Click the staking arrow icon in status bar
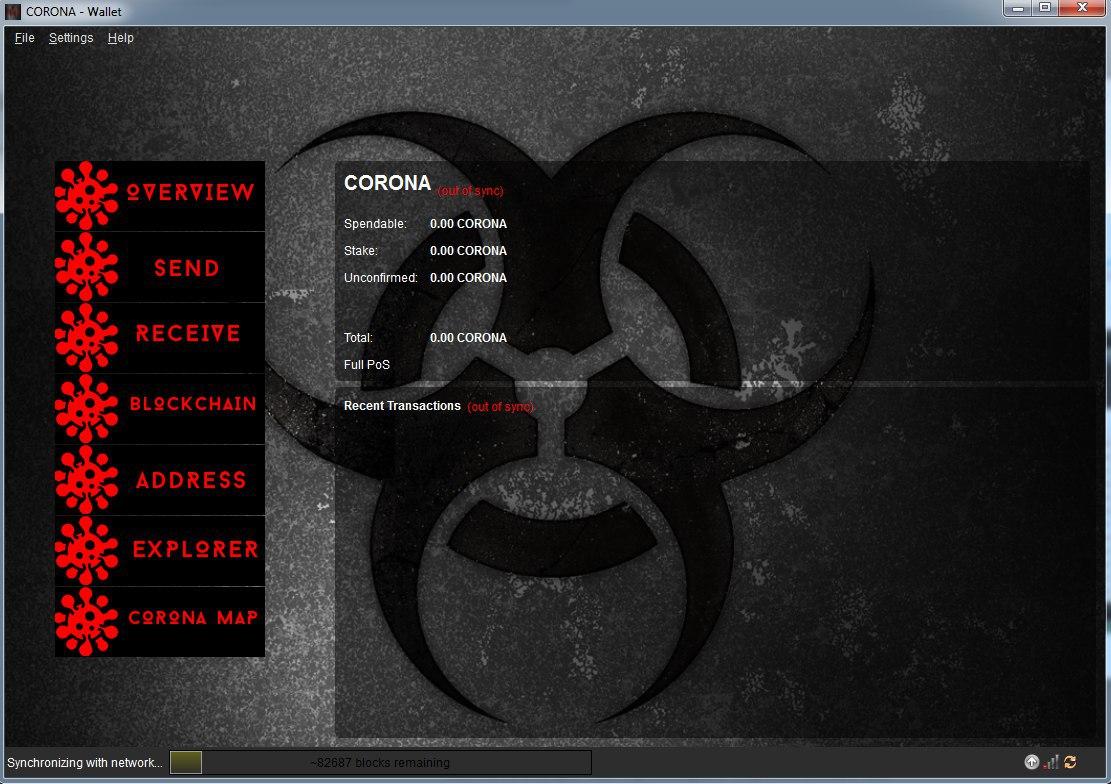Screen dimensions: 1111x784 click(x=1032, y=762)
